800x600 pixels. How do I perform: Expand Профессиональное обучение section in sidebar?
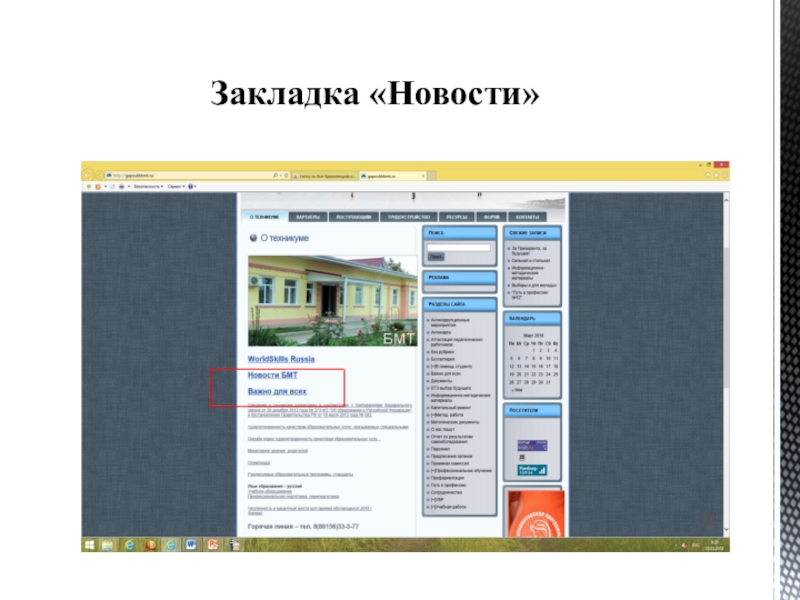pyautogui.click(x=461, y=470)
